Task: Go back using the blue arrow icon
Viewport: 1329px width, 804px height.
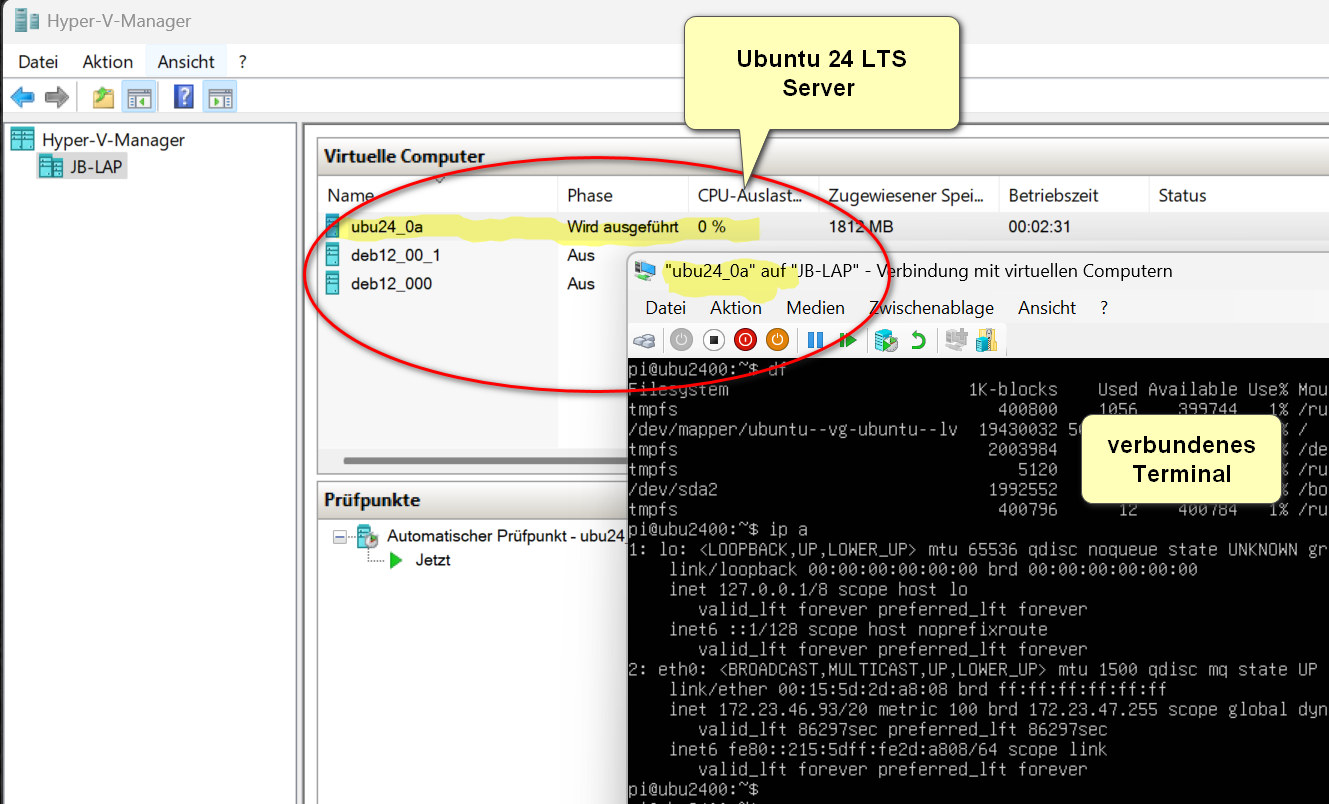Action: click(x=23, y=97)
